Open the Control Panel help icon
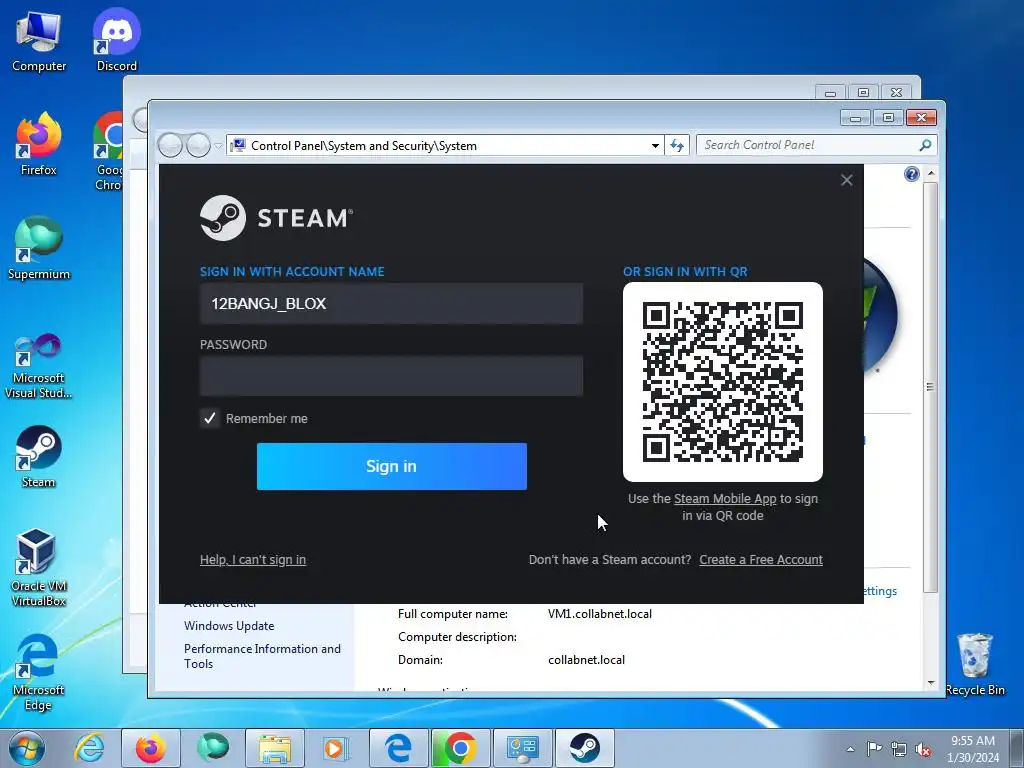1024x768 pixels. [x=912, y=174]
